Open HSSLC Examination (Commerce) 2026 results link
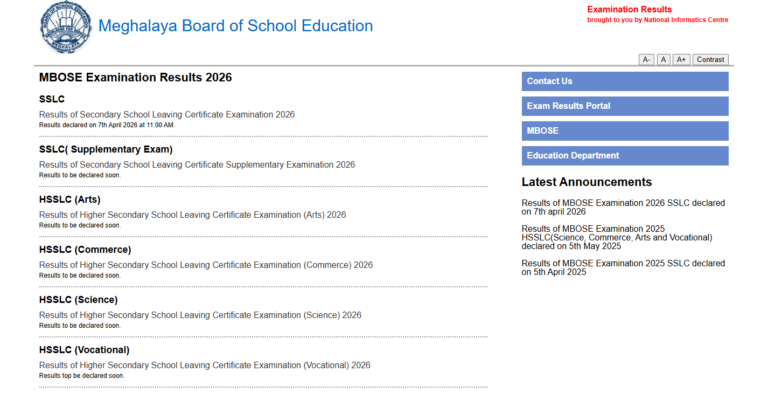The height and width of the screenshot is (393, 768). click(x=206, y=265)
